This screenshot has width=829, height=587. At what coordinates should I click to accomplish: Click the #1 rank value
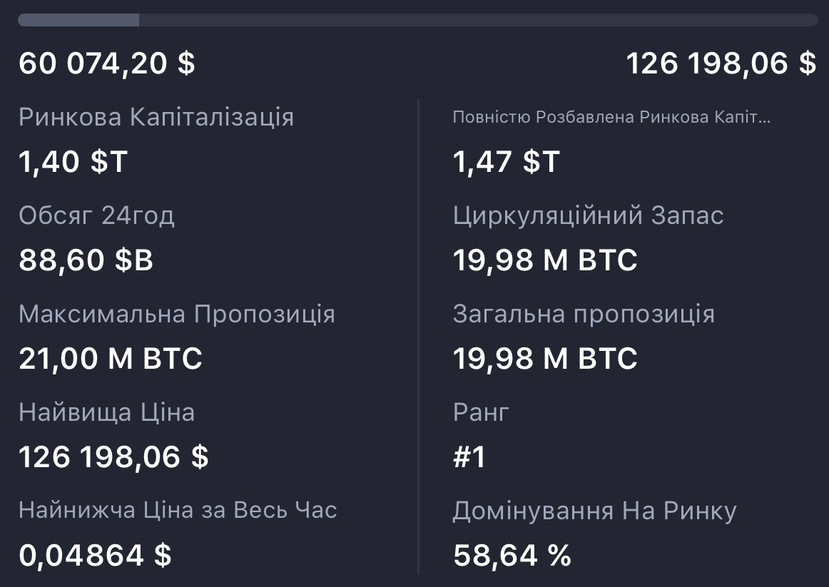[x=469, y=457]
